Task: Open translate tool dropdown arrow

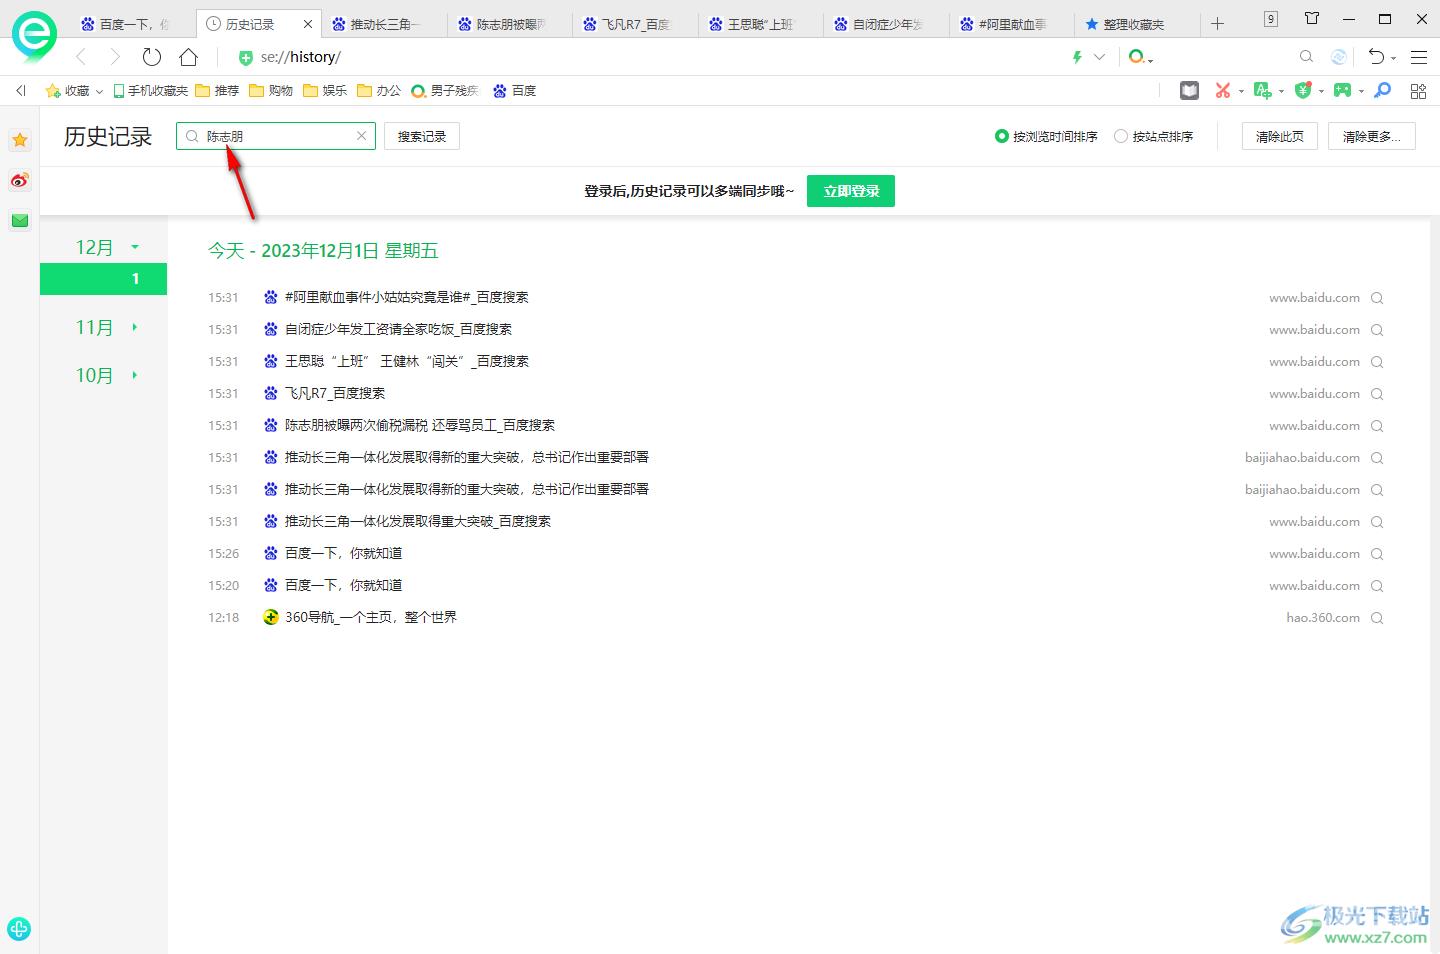Action: coord(1281,92)
